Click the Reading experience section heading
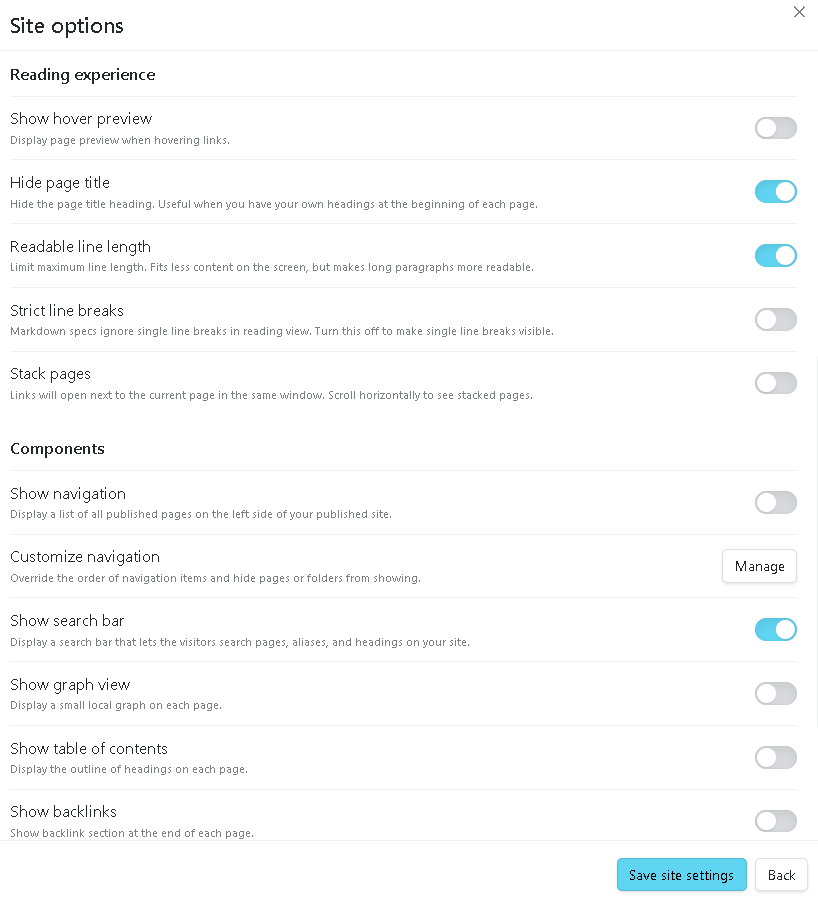 tap(83, 75)
